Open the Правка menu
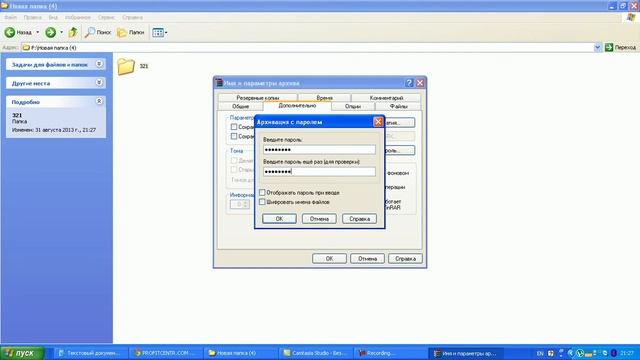Image resolution: width=640 pixels, height=360 pixels. (32, 18)
